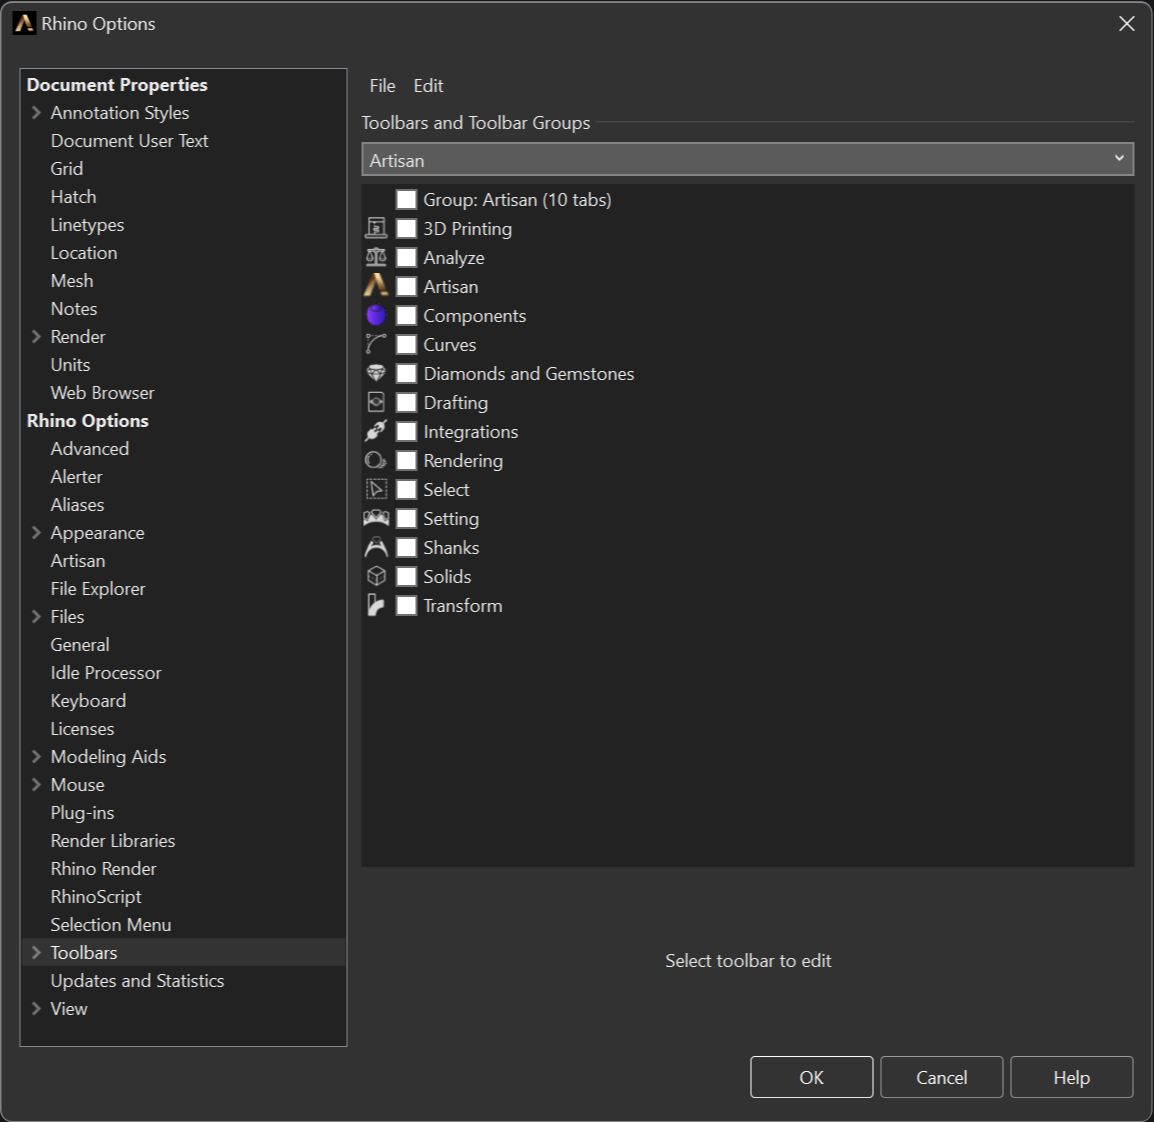Image resolution: width=1154 pixels, height=1122 pixels.
Task: Open the Rhino Render options page
Action: point(104,869)
